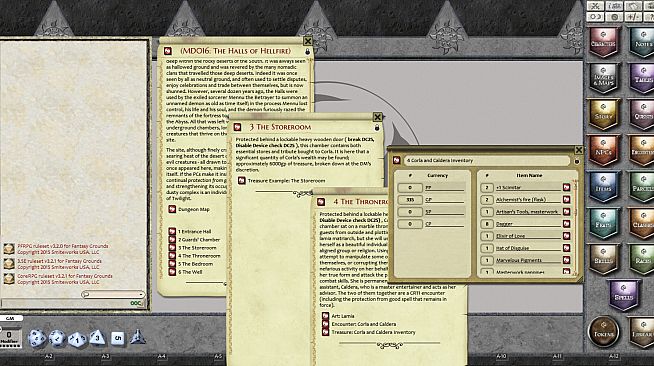Open the Images & Maps banner
The width and height of the screenshot is (654, 366).
pos(603,78)
